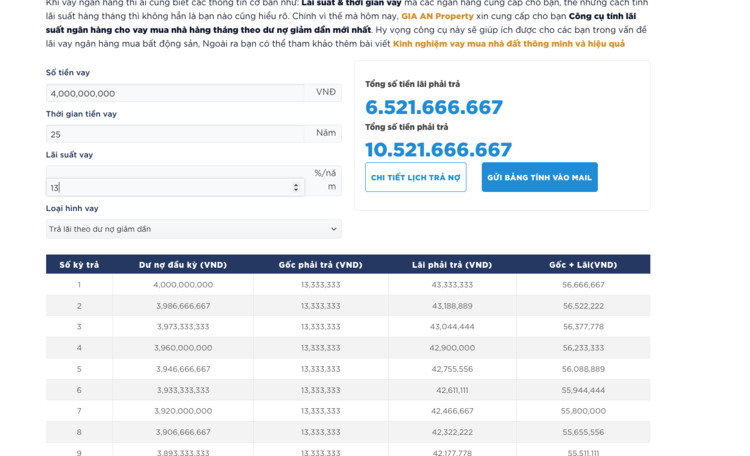Image resolution: width=750 pixels, height=456 pixels.
Task: Click interest cell 43,333,333
Action: coord(452,285)
